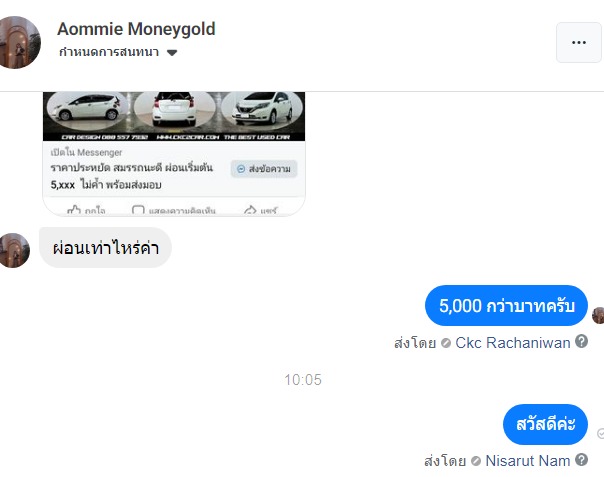Click the Aommie Moneygold profile picture in header
The width and height of the screenshot is (604, 477).
pos(19,42)
